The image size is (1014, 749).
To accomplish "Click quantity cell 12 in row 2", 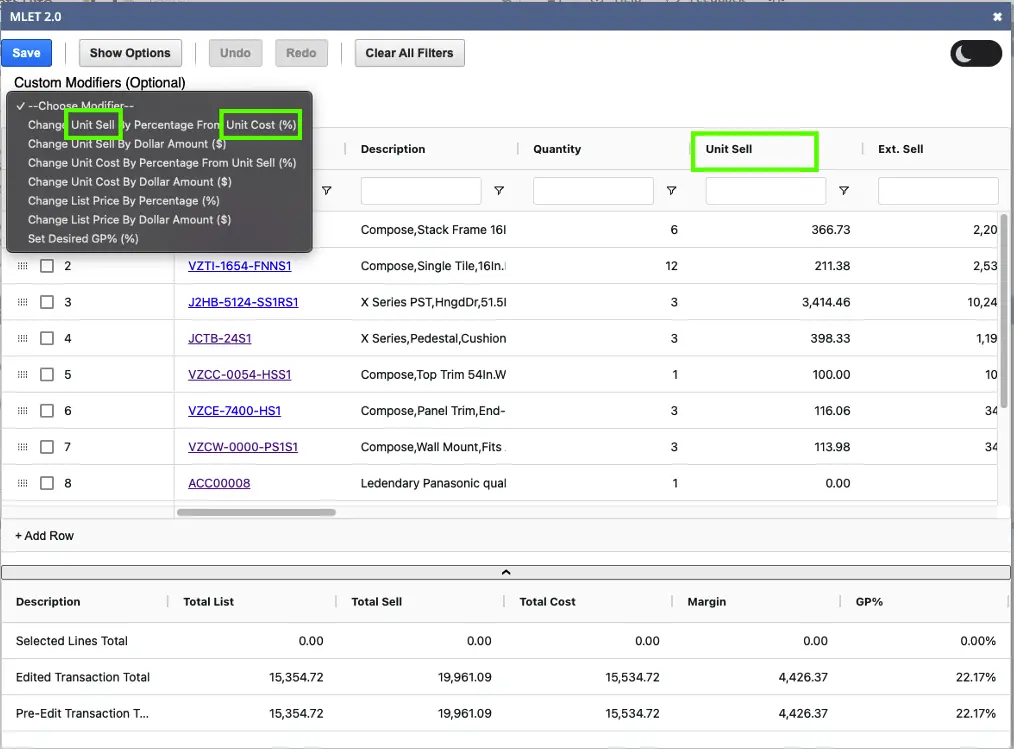I will [x=671, y=266].
